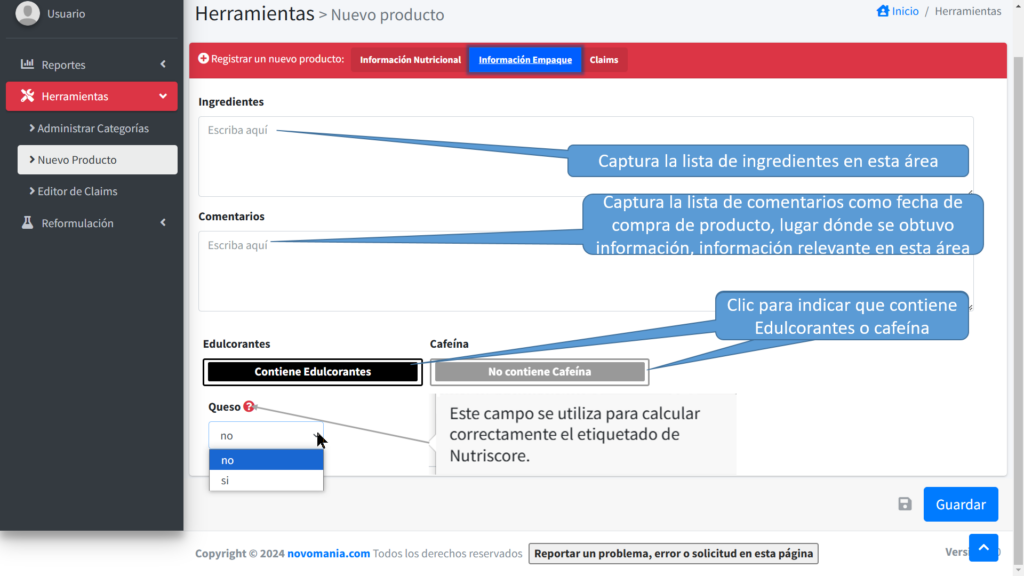Open the novomania.com footer link
Viewport: 1024px width, 576px height.
pos(329,553)
